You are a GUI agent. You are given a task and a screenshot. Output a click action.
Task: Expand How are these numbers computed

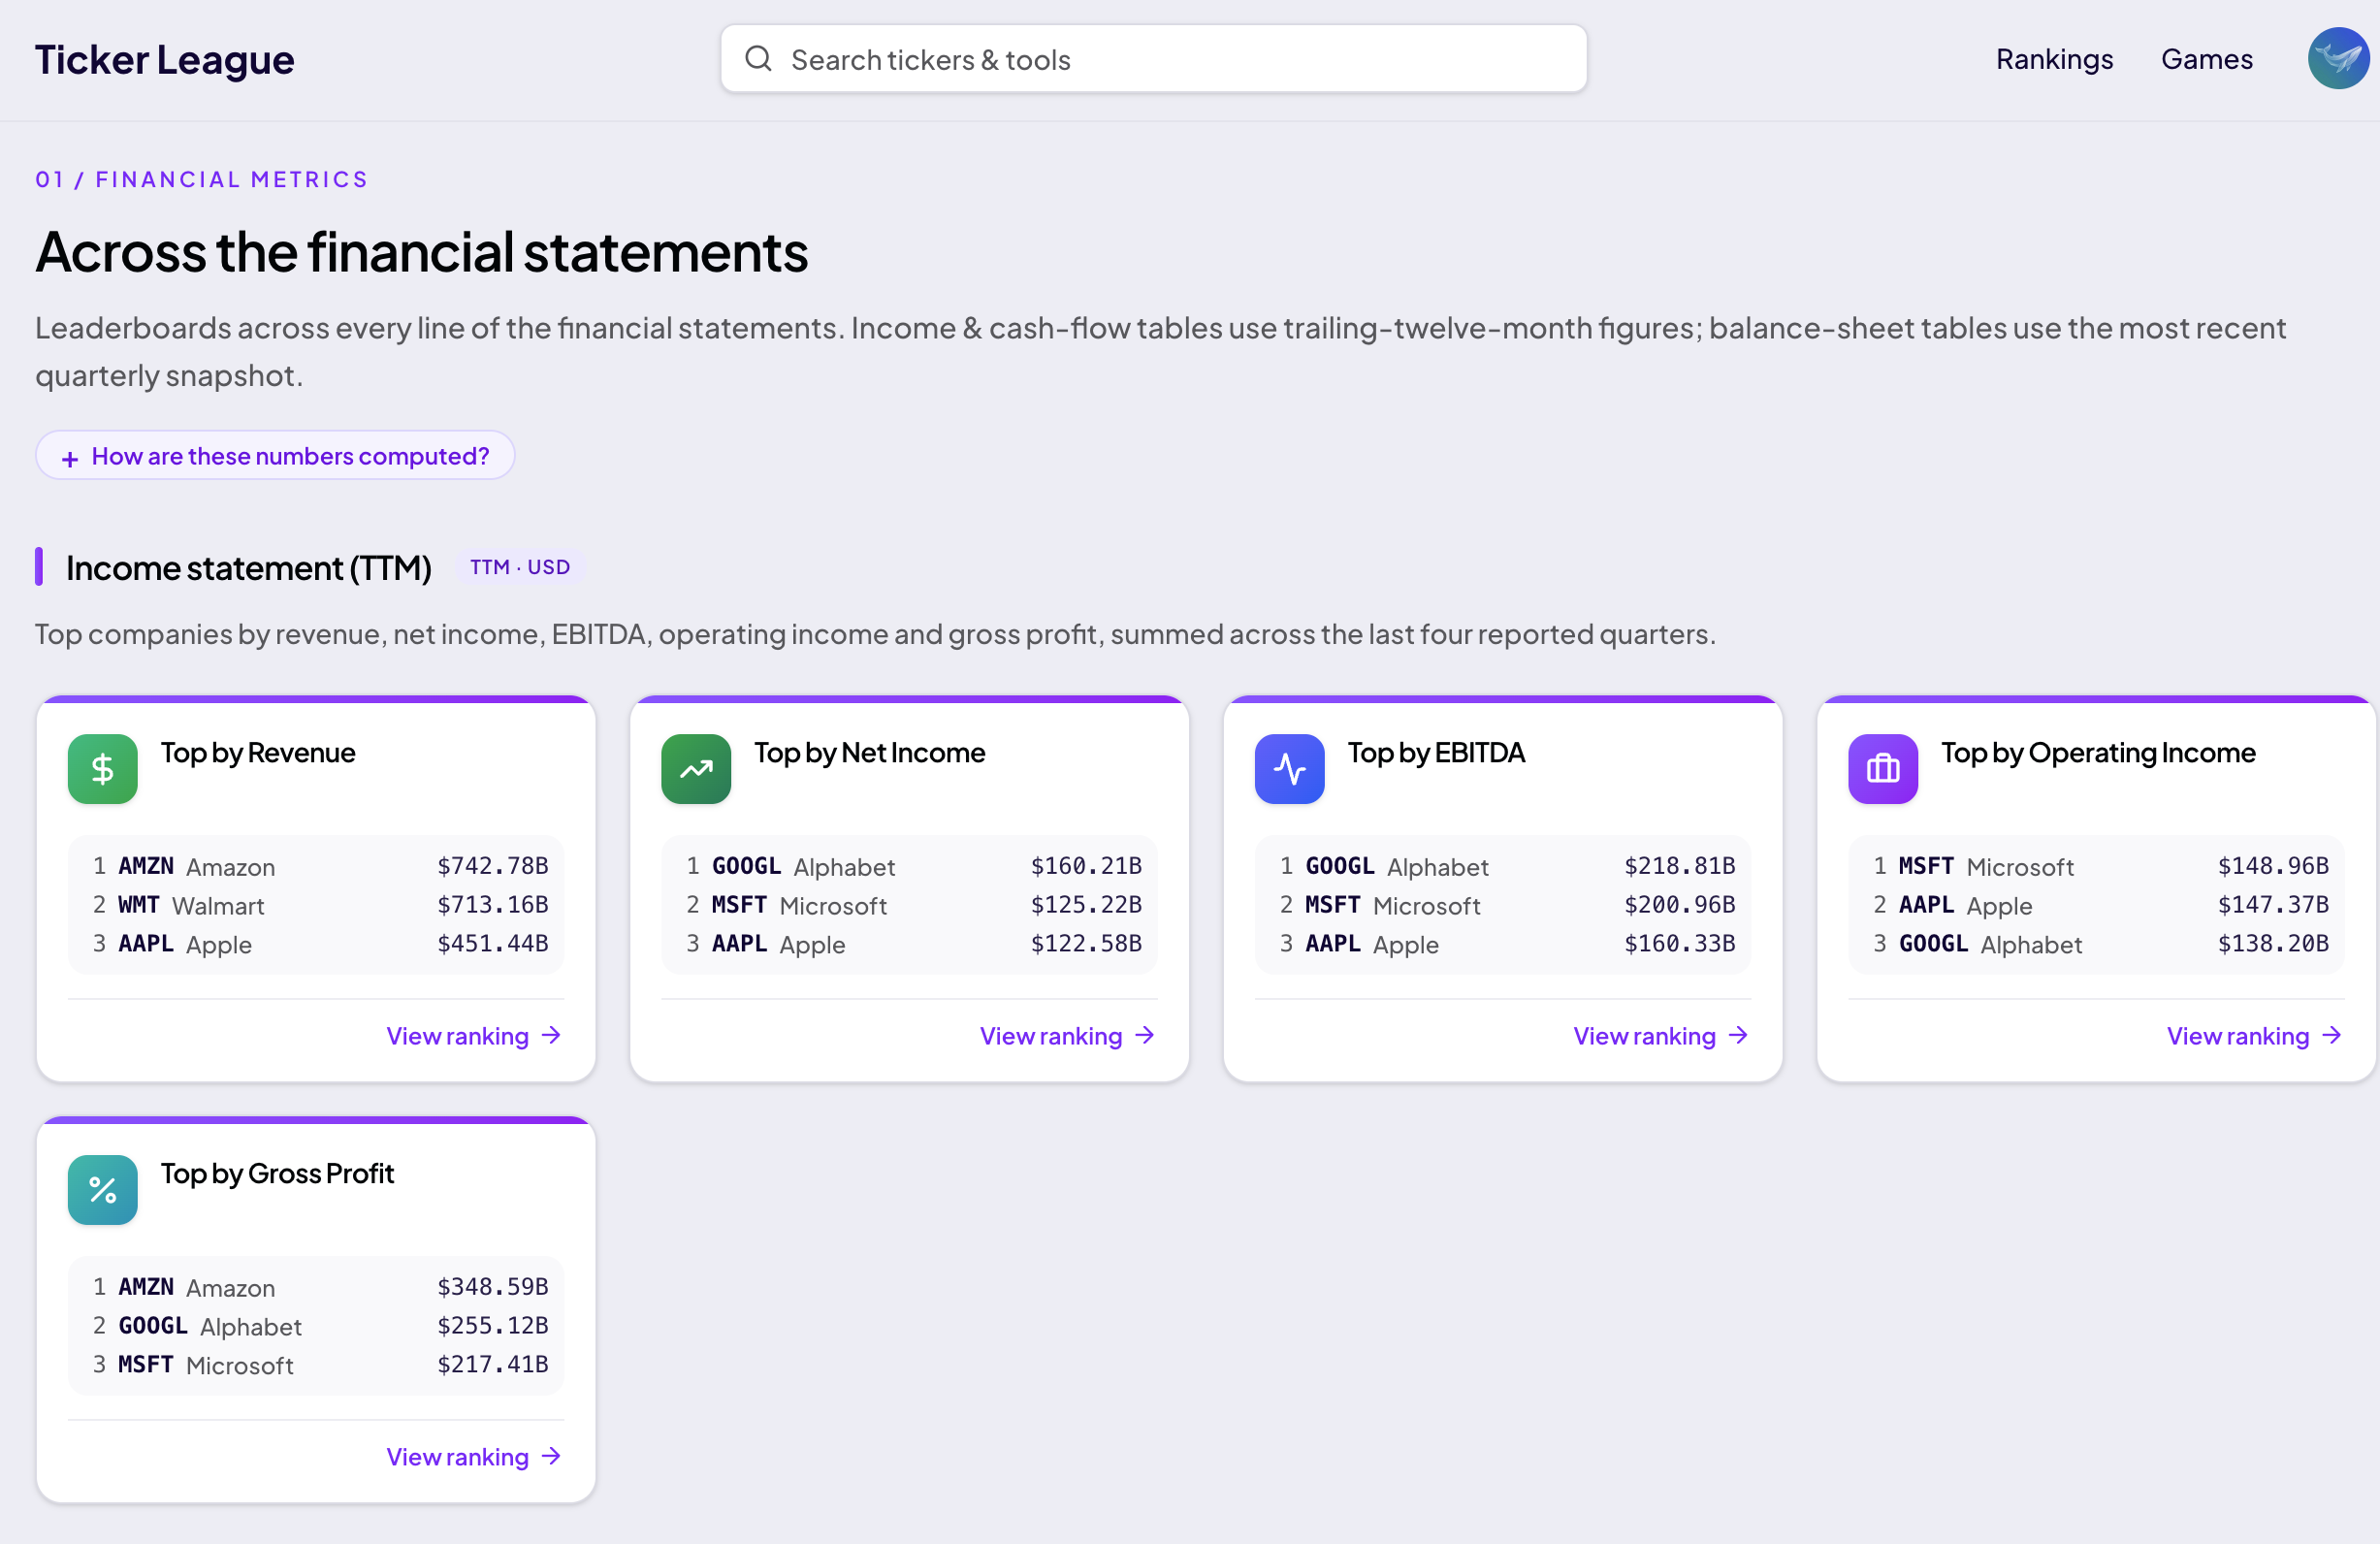point(275,456)
